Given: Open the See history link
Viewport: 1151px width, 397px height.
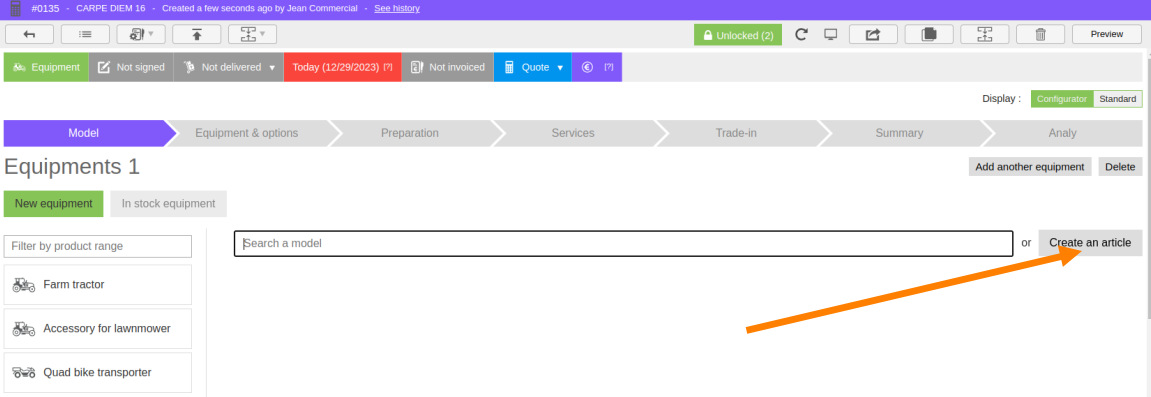Looking at the screenshot, I should coord(397,8).
